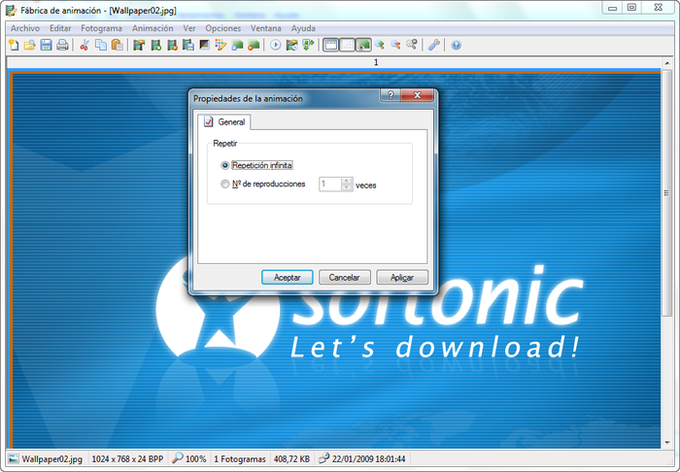Click the 408,72 KB status entry
The height and width of the screenshot is (472, 680).
pos(292,459)
